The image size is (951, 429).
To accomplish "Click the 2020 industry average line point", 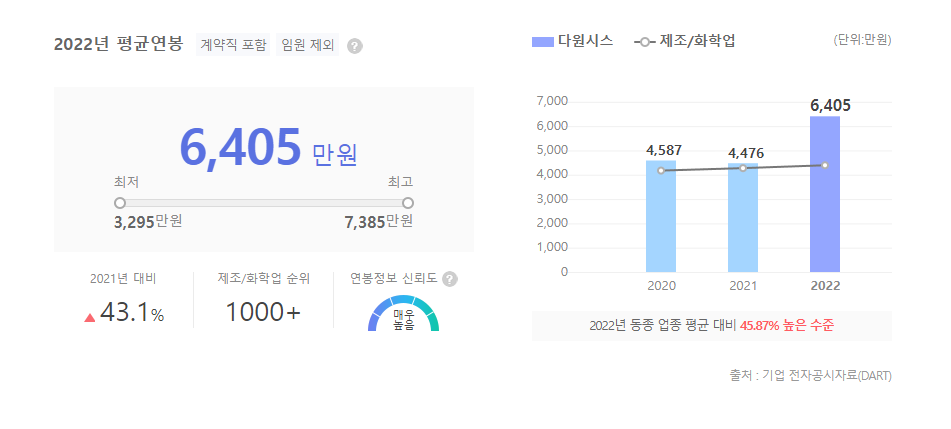I will click(661, 171).
